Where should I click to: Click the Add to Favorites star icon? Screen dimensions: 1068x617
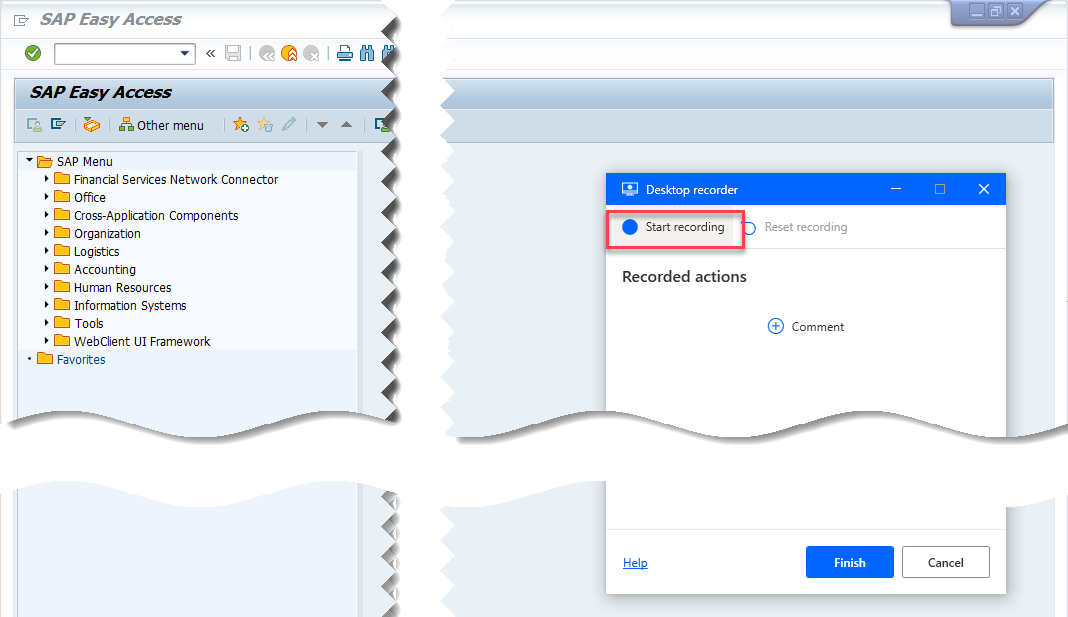240,125
